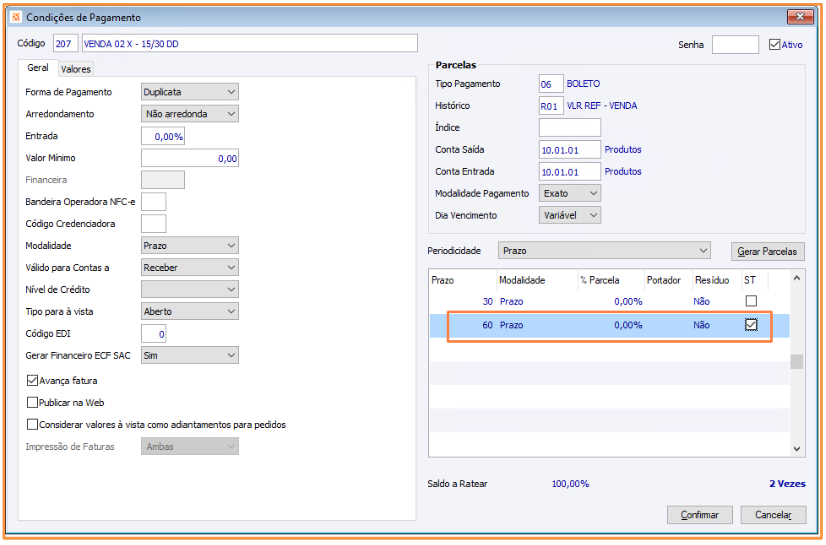The width and height of the screenshot is (826, 545).
Task: Uncheck ST box for the 60 Prazo row
Action: 751,324
